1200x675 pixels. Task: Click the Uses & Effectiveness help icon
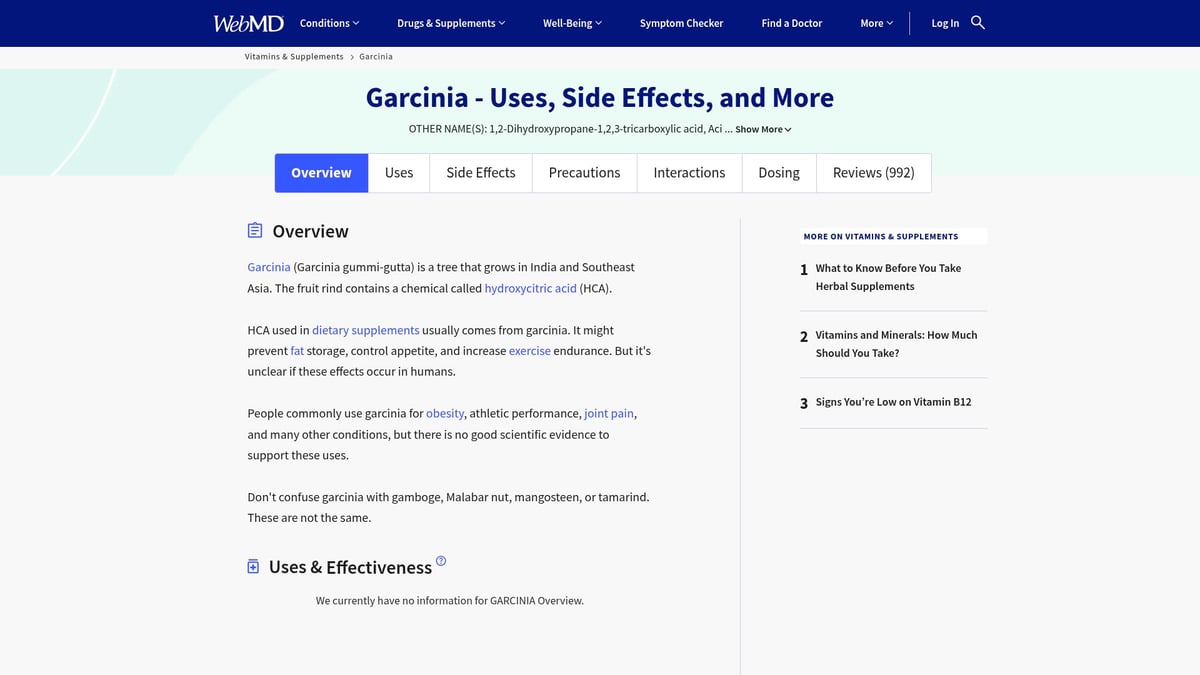pyautogui.click(x=441, y=561)
